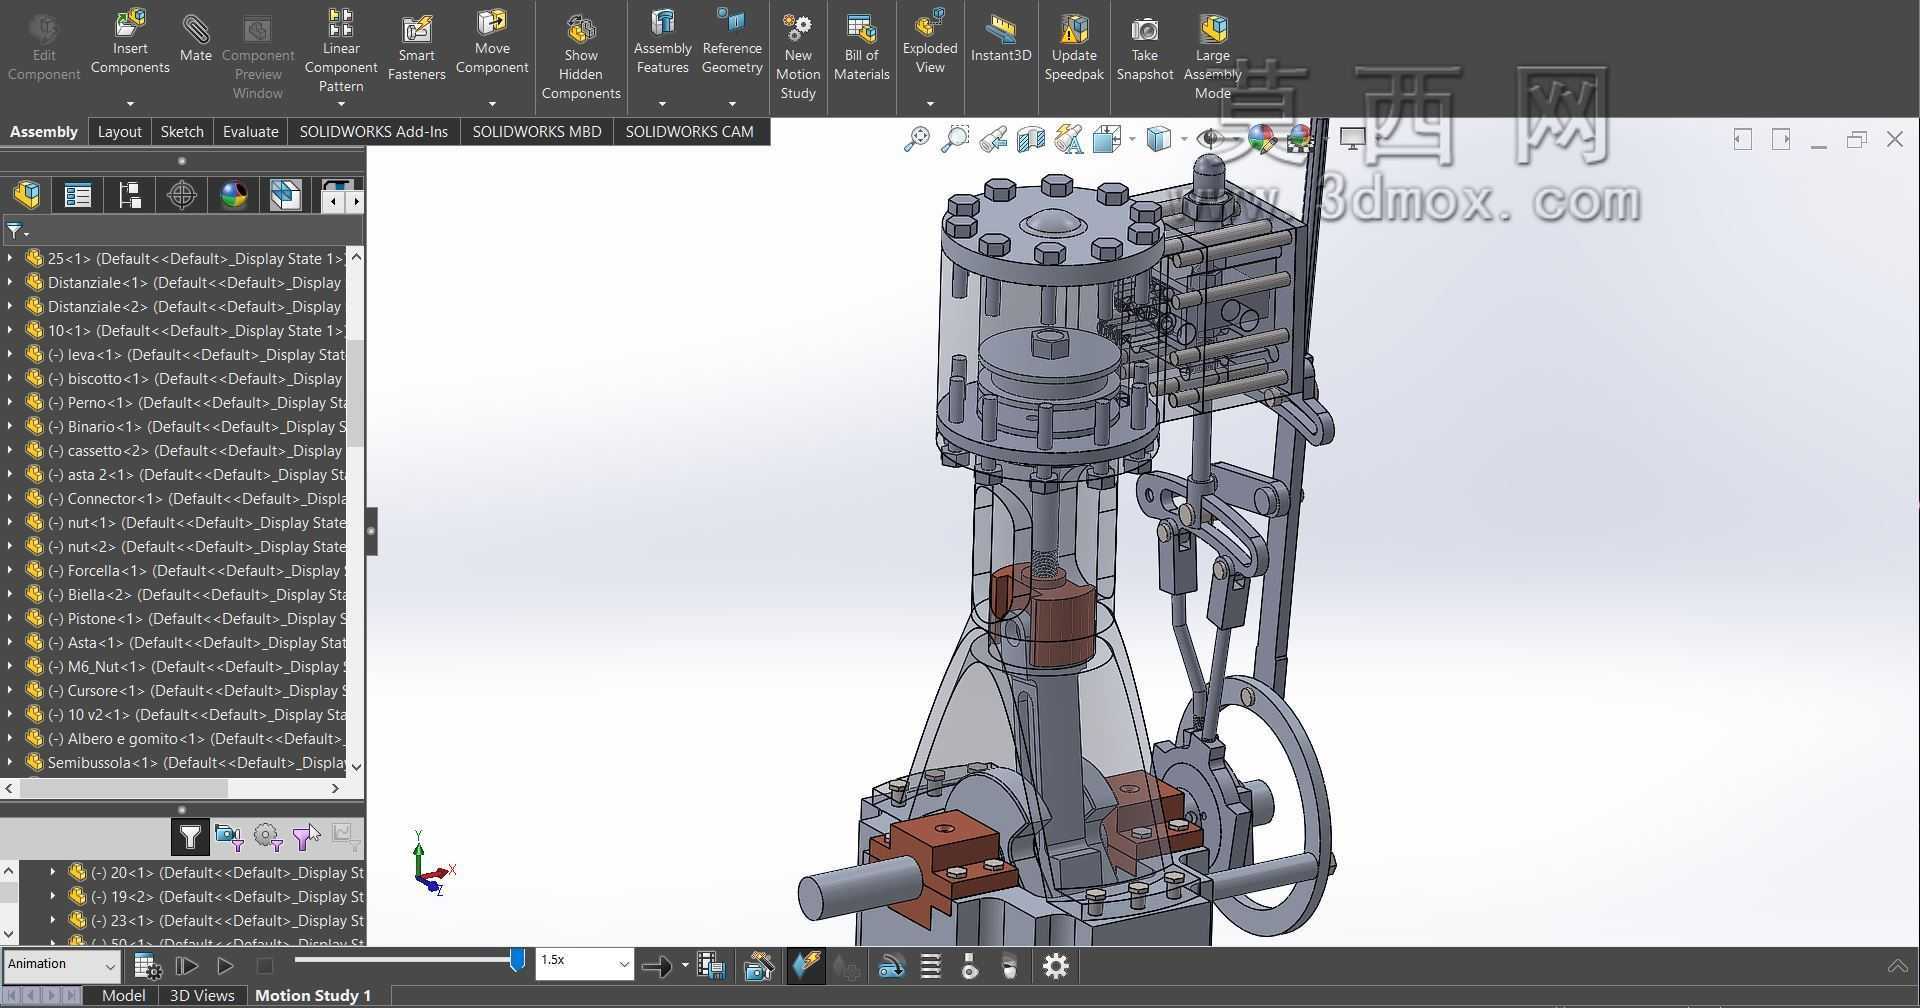Click the Exploded View button
1920x1008 pixels.
[930, 46]
